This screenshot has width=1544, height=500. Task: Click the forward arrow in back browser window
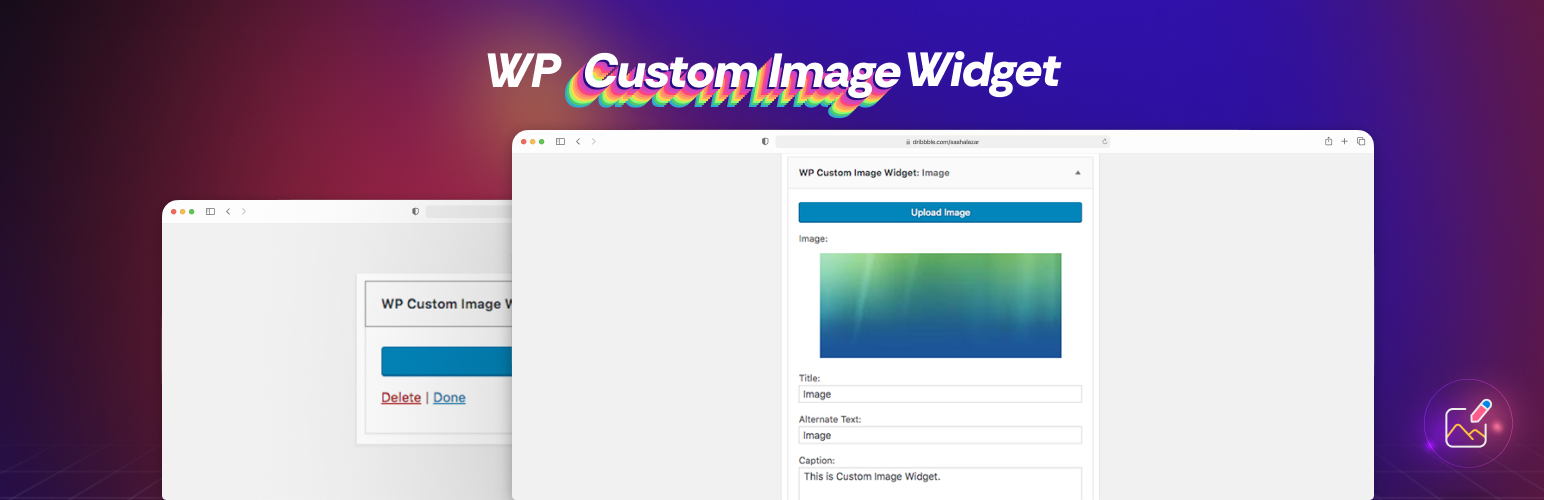click(x=244, y=211)
